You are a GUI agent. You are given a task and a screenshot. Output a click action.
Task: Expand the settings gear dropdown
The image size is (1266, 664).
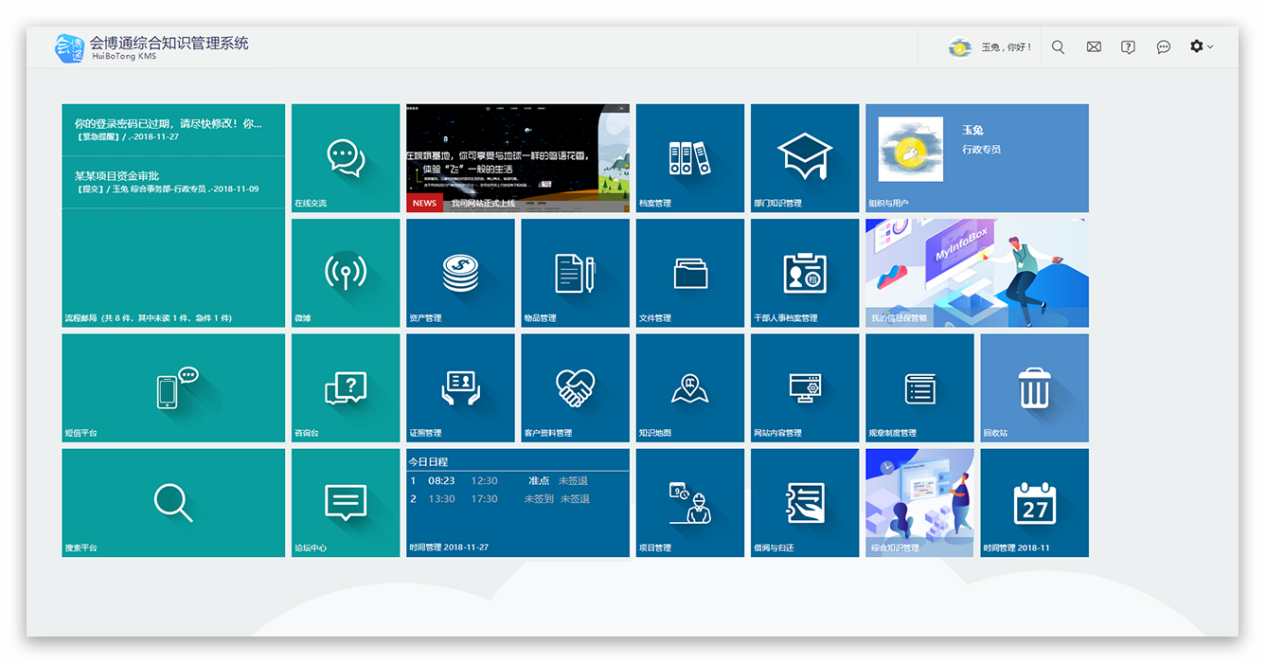[x=1200, y=47]
